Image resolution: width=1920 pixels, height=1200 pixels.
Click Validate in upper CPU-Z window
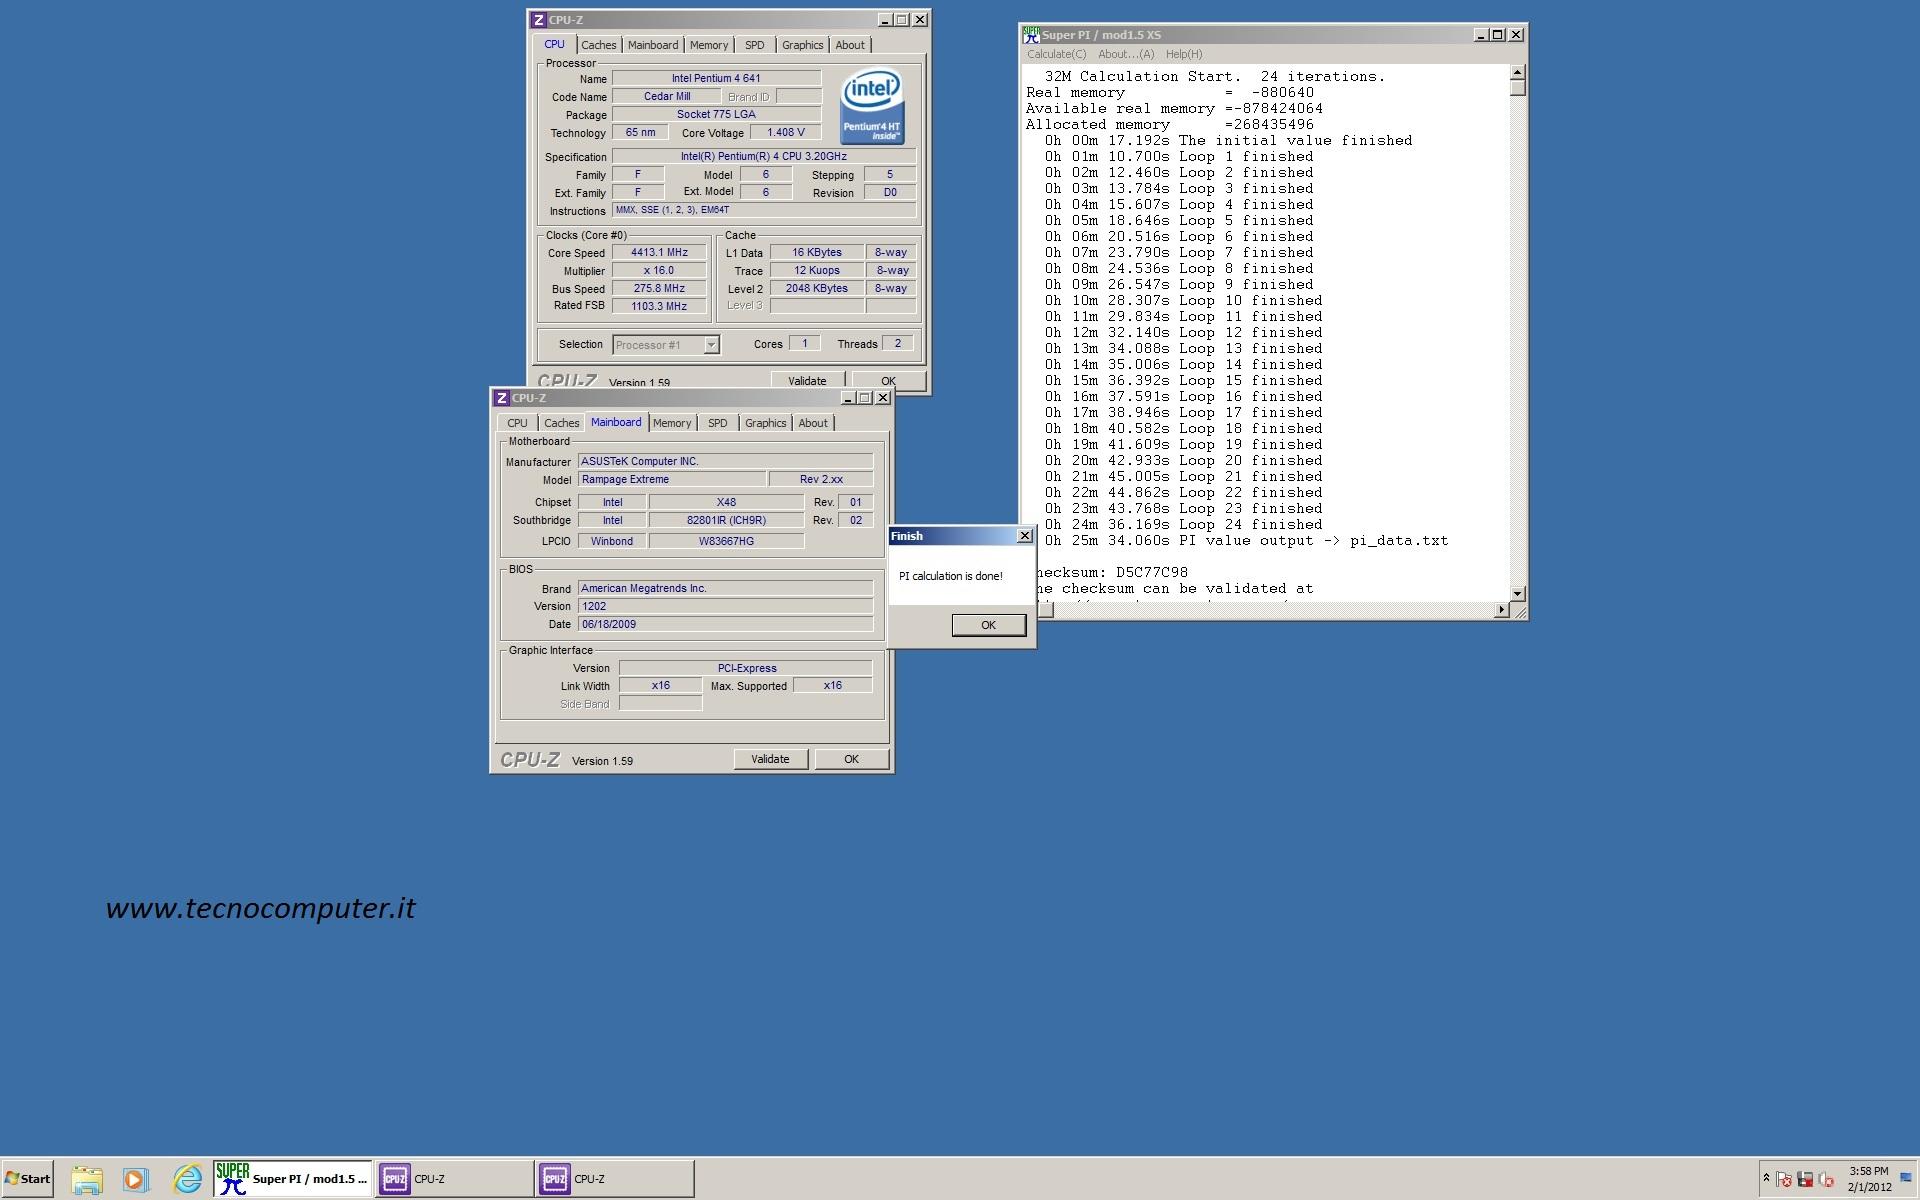[807, 381]
